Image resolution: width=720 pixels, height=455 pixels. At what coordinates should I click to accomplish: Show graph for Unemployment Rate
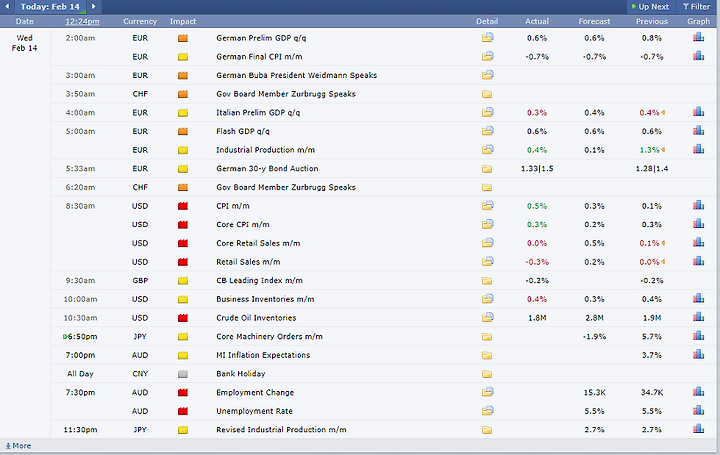pyautogui.click(x=698, y=410)
